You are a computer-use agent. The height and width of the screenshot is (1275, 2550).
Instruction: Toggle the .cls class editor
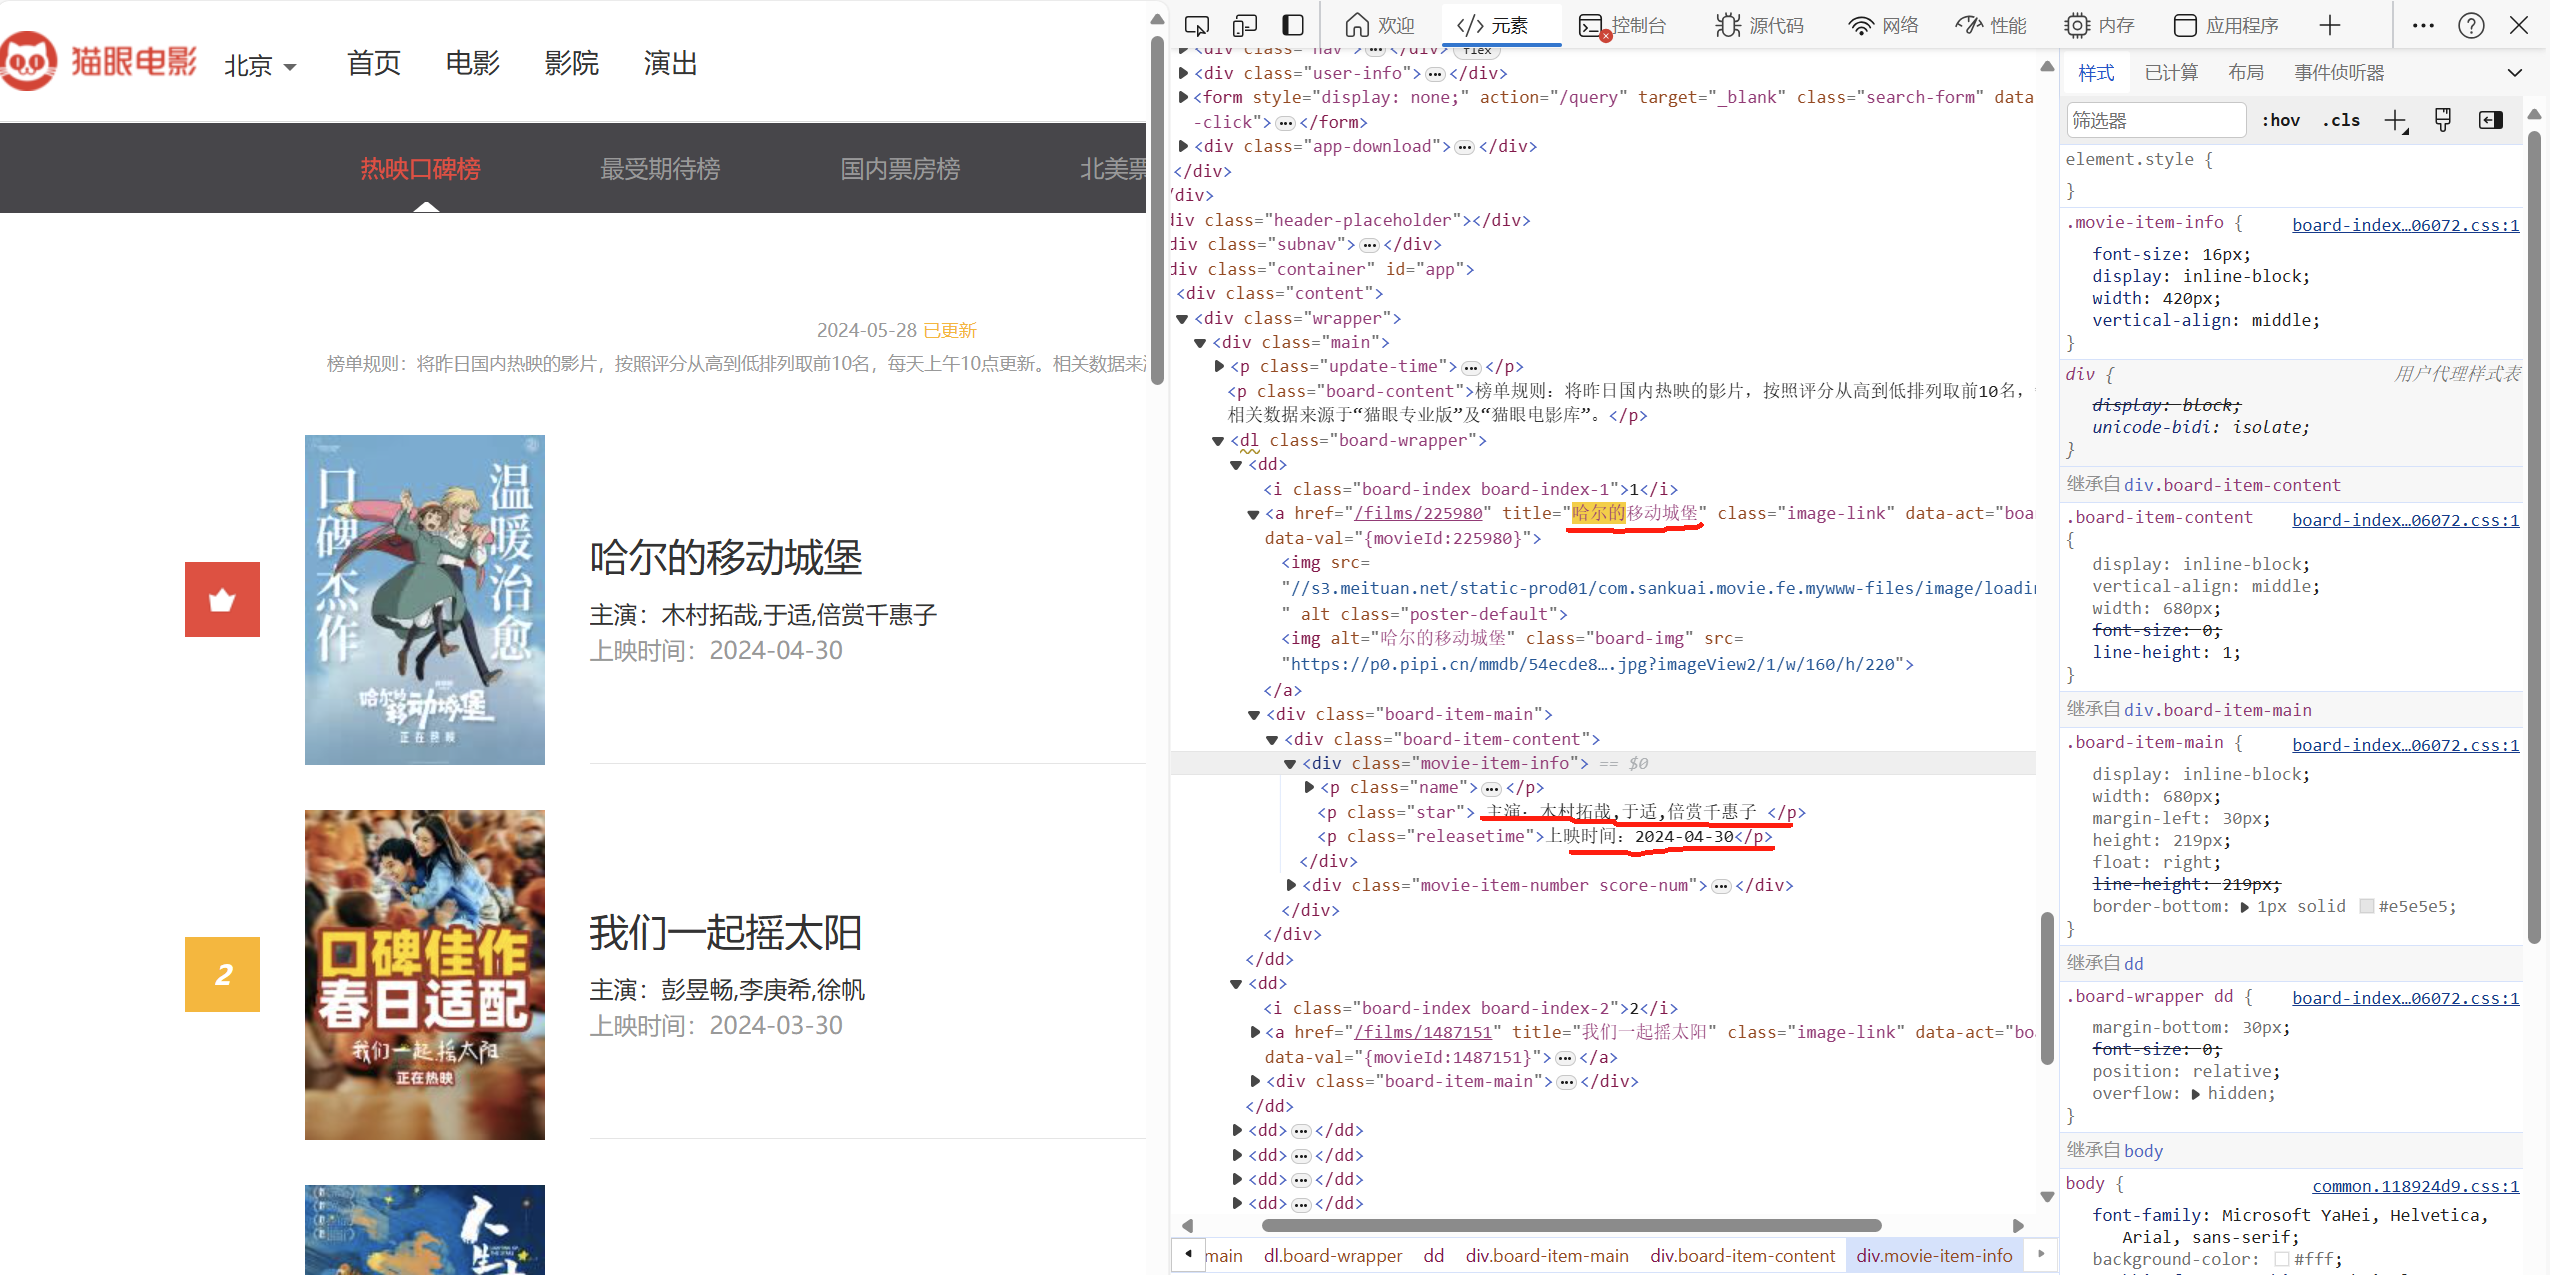coord(2341,120)
